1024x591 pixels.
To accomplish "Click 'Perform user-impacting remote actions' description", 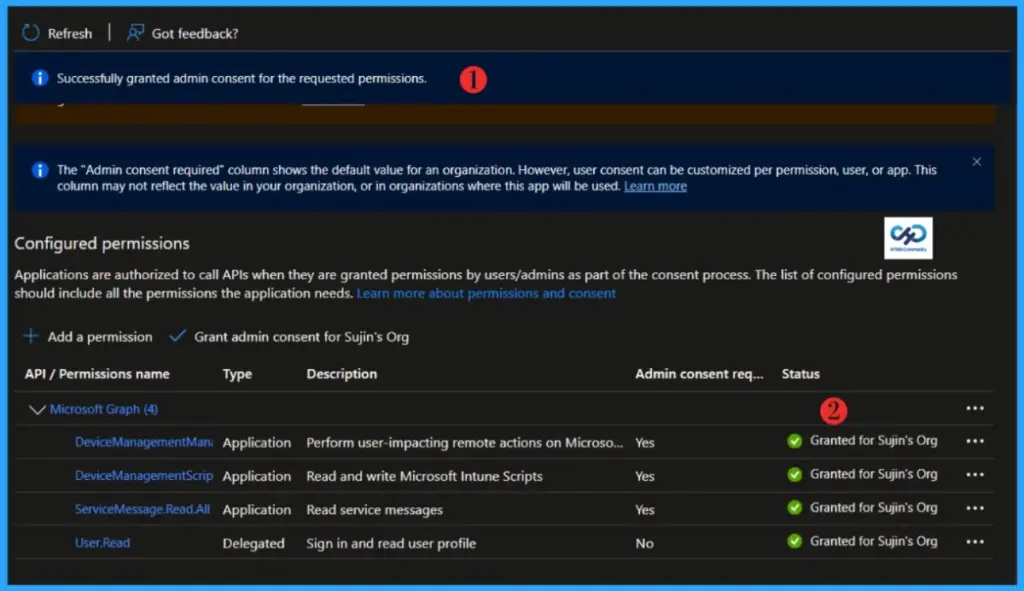I will tap(465, 443).
